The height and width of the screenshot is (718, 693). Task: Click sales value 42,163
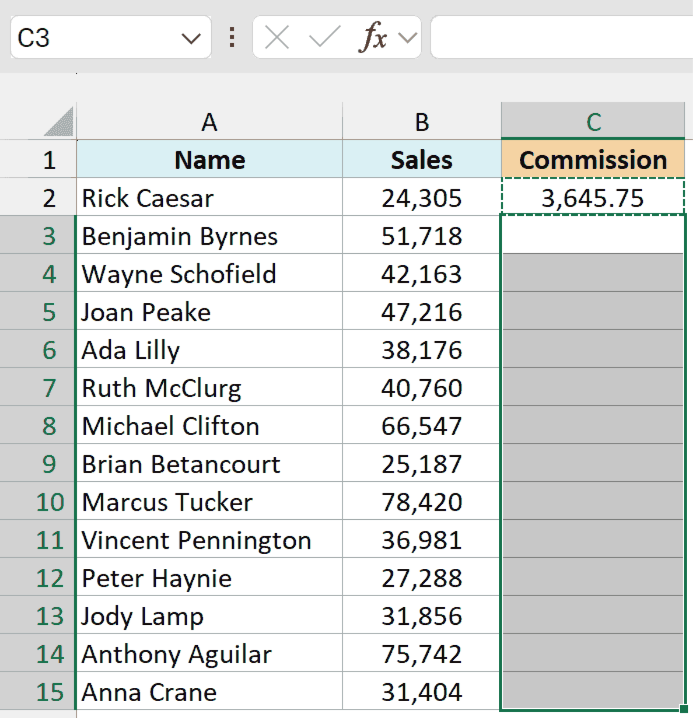[x=422, y=273]
